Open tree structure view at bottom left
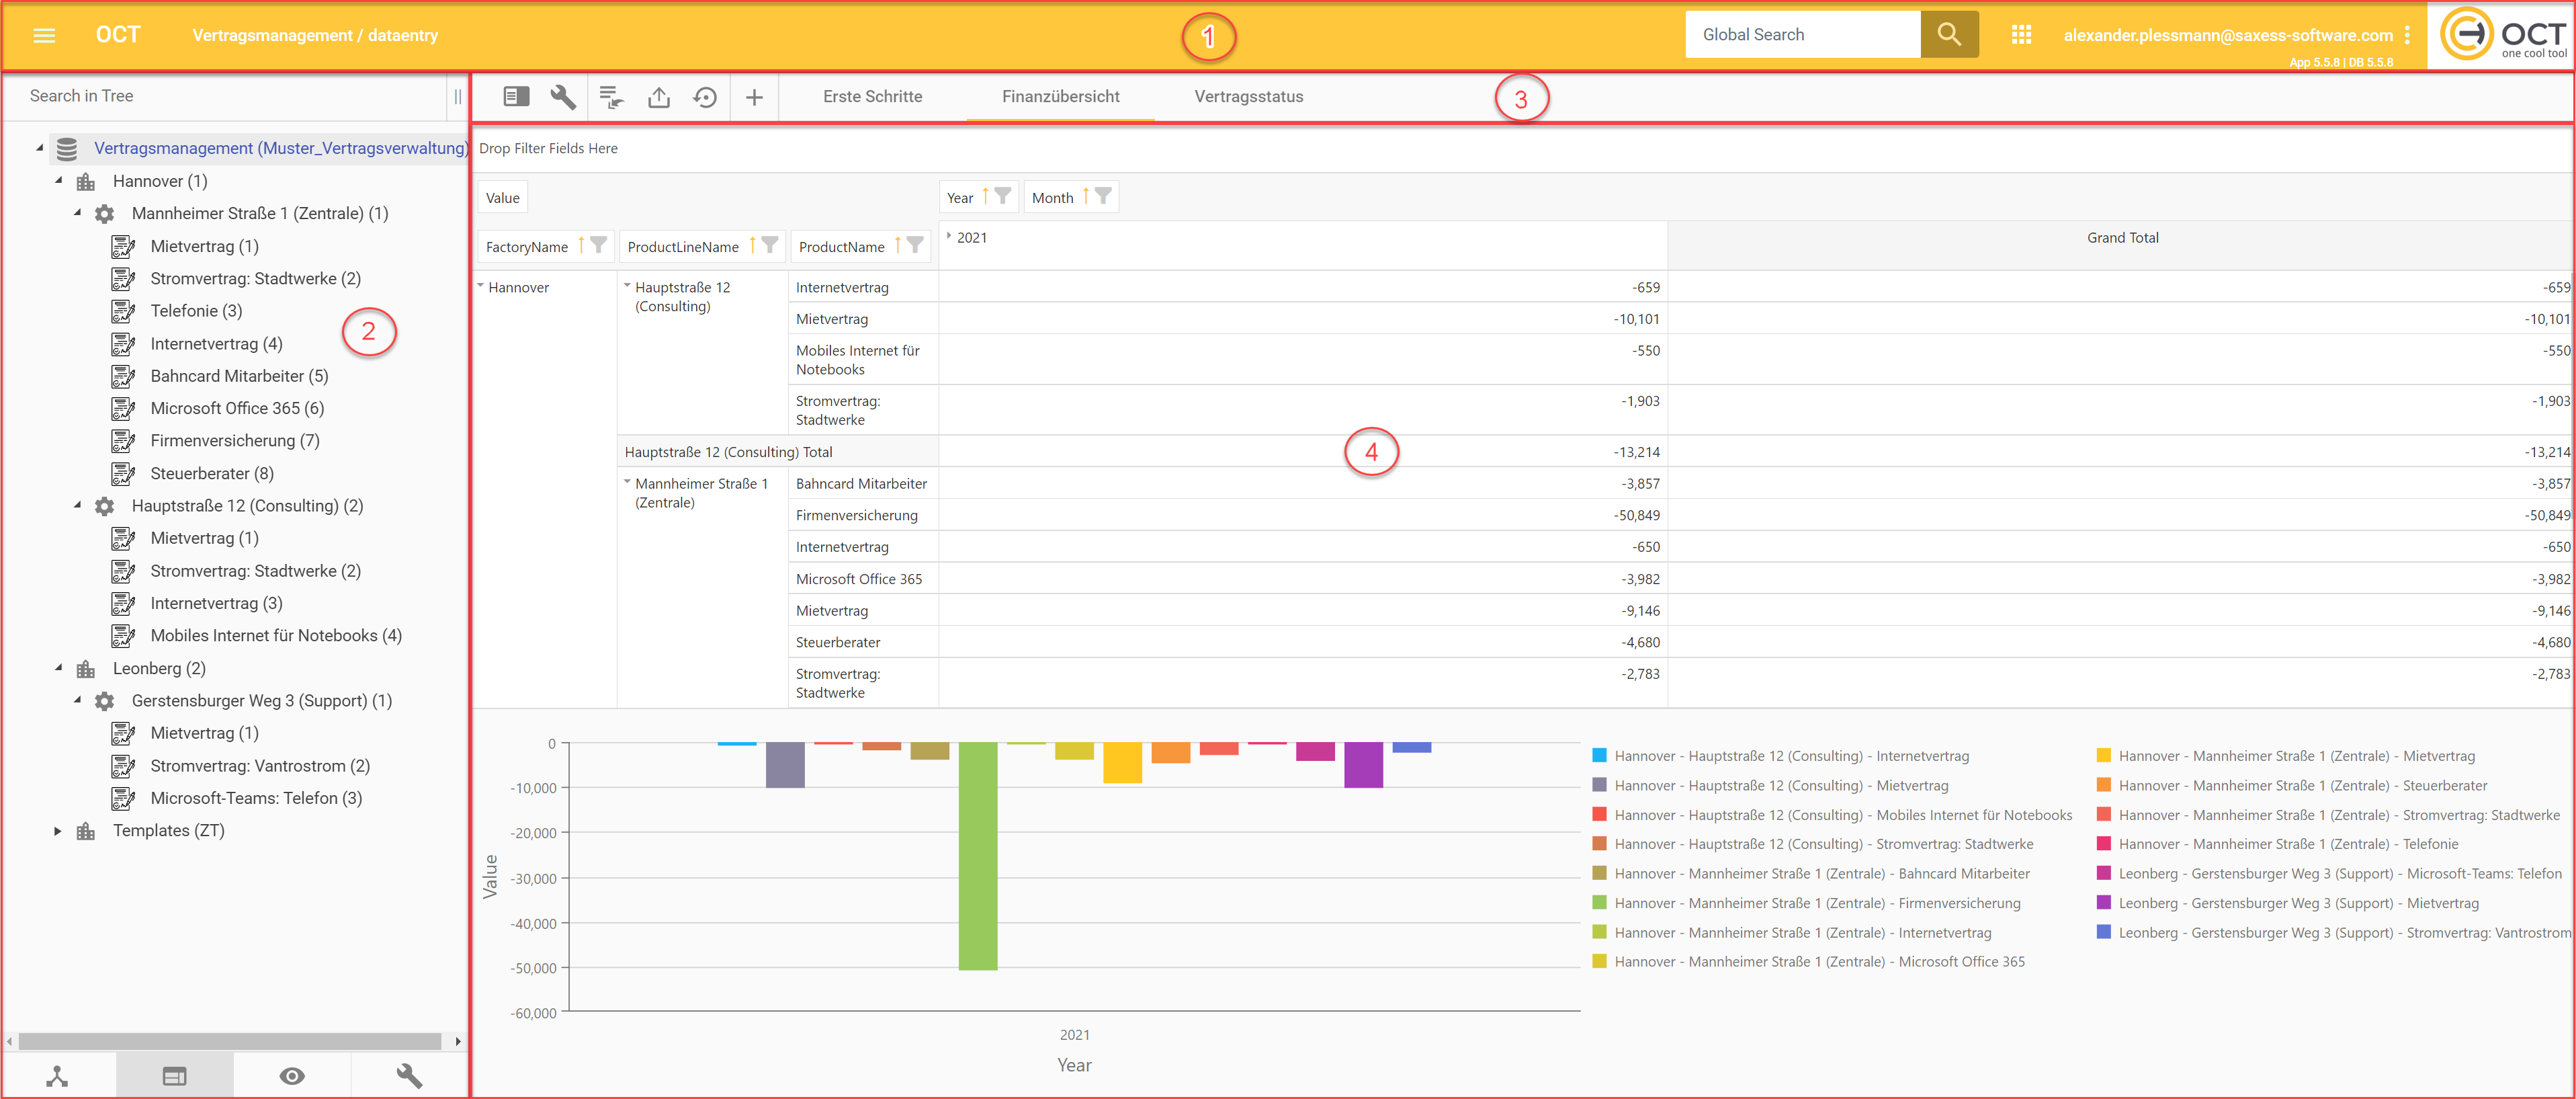The image size is (2576, 1099). [58, 1075]
